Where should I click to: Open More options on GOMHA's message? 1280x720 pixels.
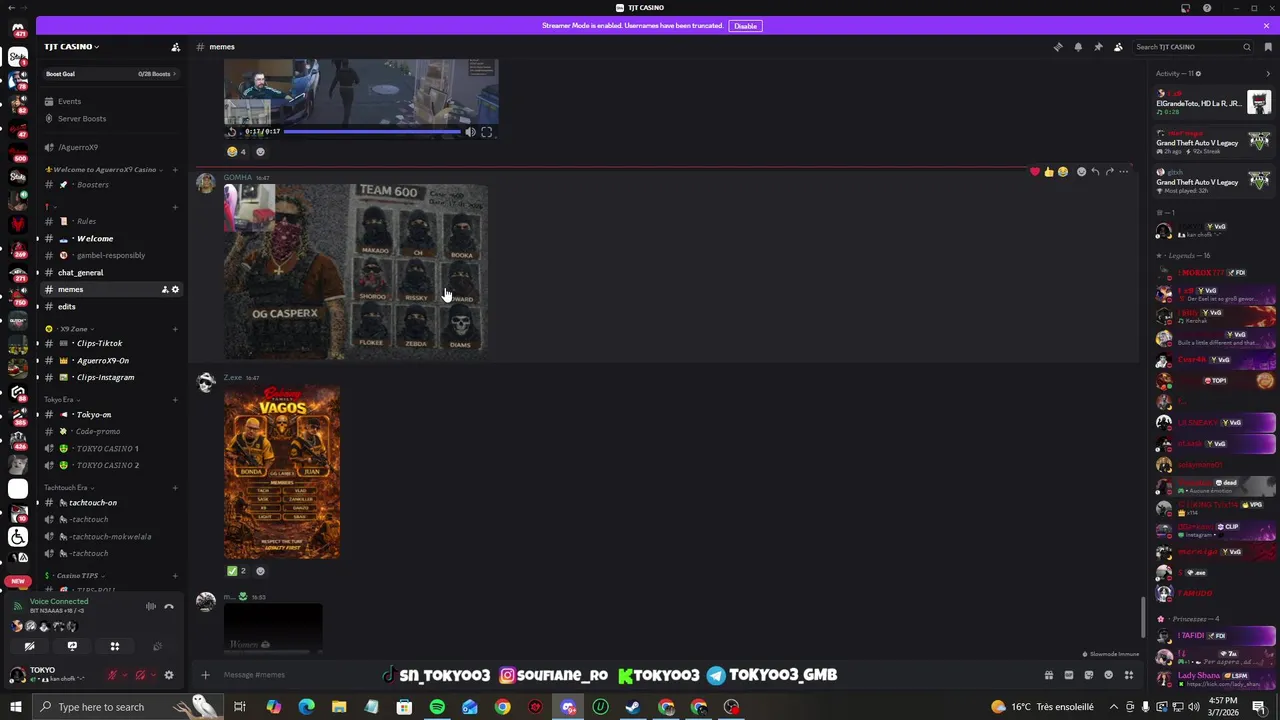tap(1123, 172)
